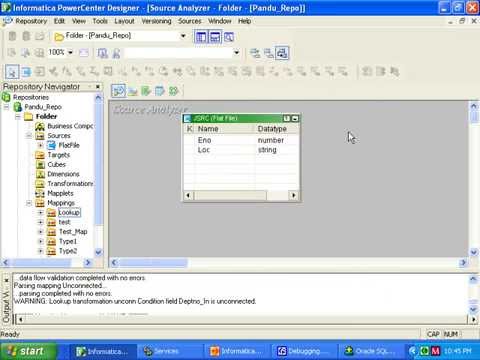Click the red M system tray icon
480x360 pixels.
436,351
